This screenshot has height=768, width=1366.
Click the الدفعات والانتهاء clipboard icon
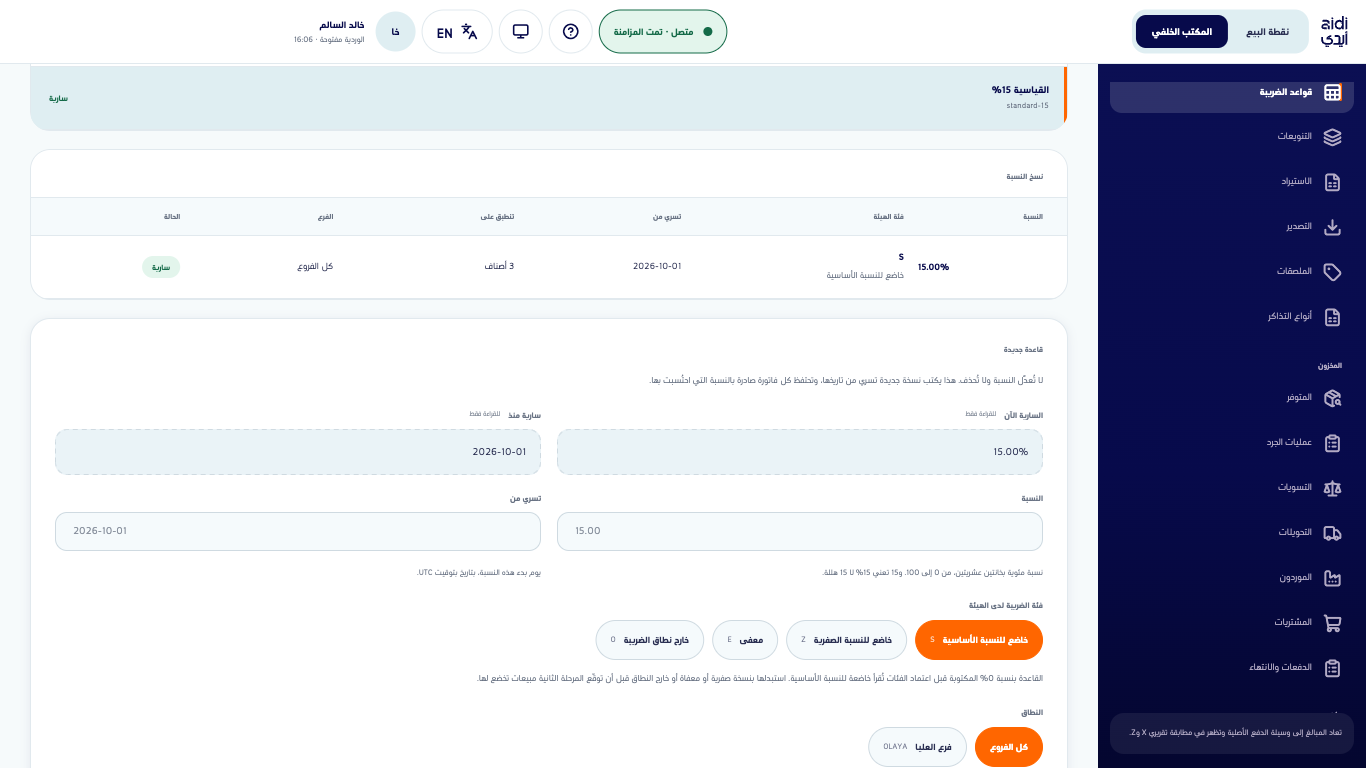[x=1332, y=668]
